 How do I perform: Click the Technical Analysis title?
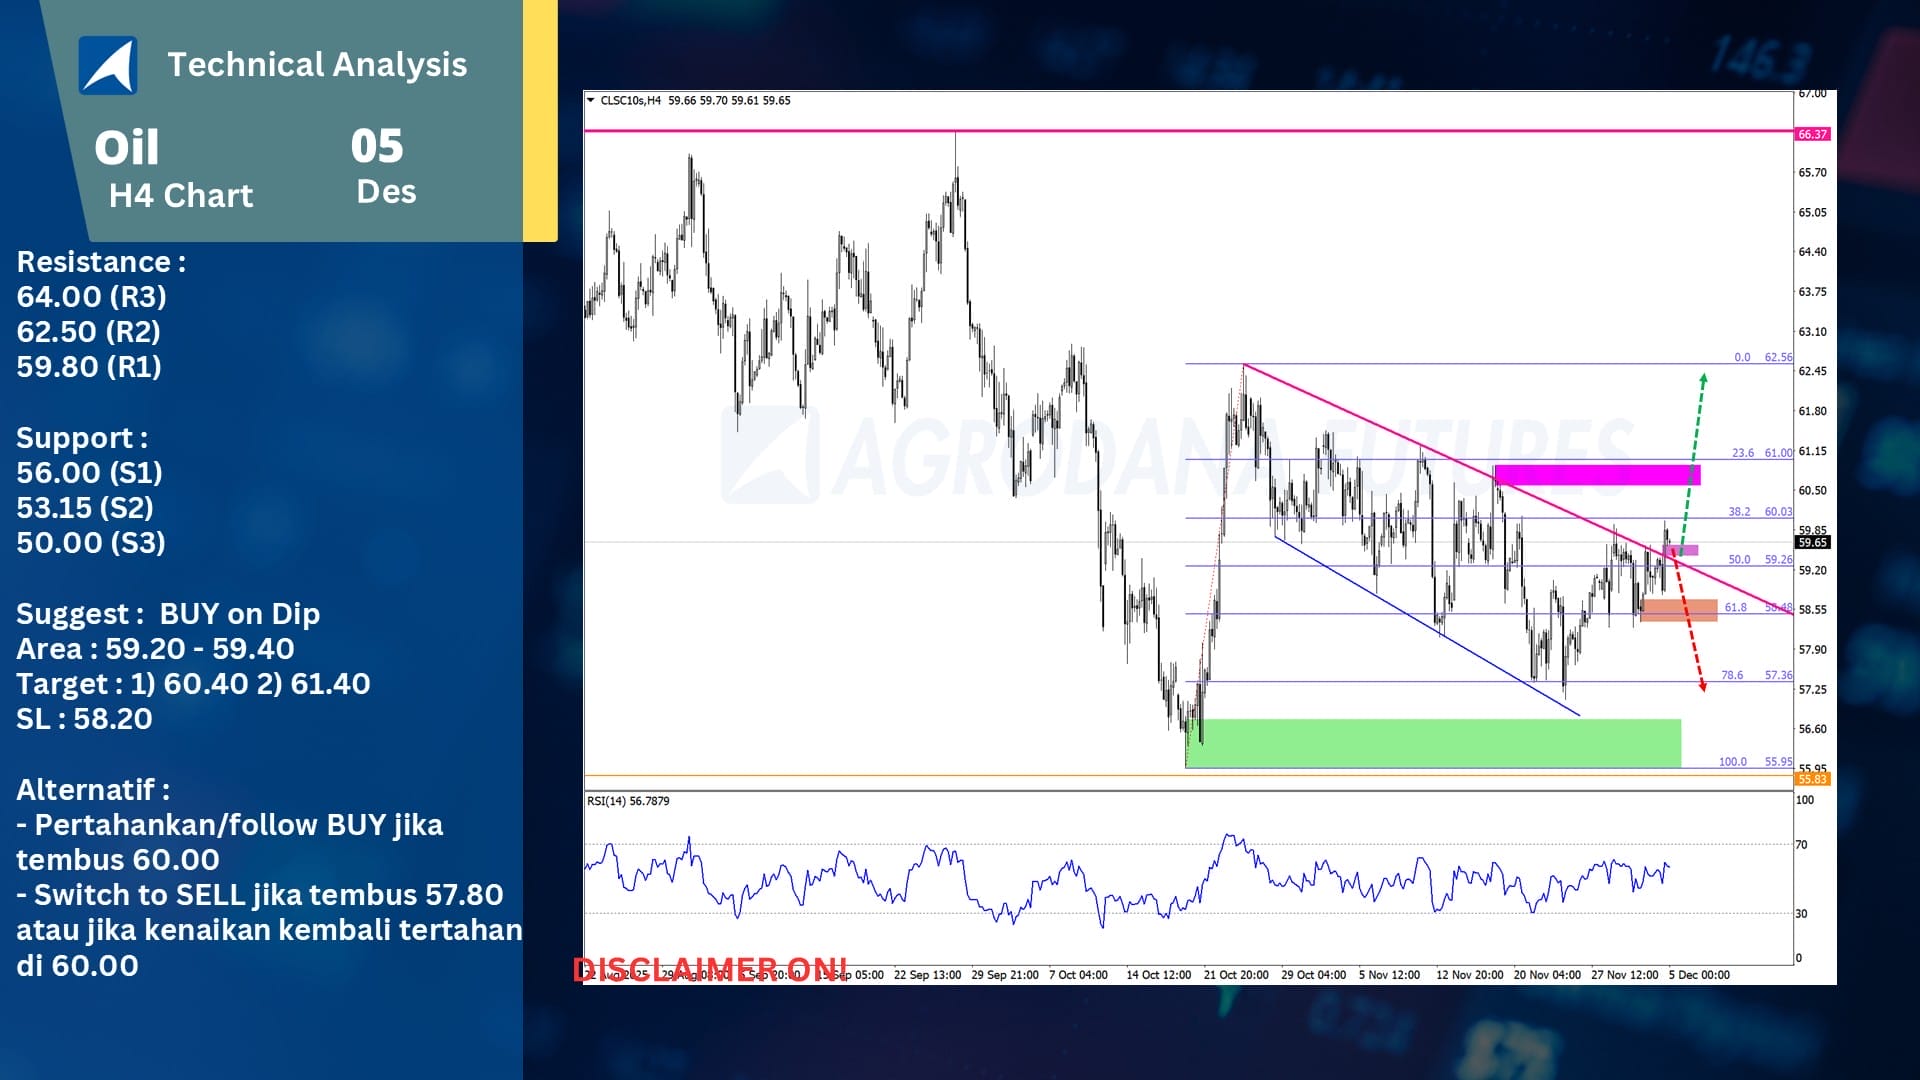[317, 65]
